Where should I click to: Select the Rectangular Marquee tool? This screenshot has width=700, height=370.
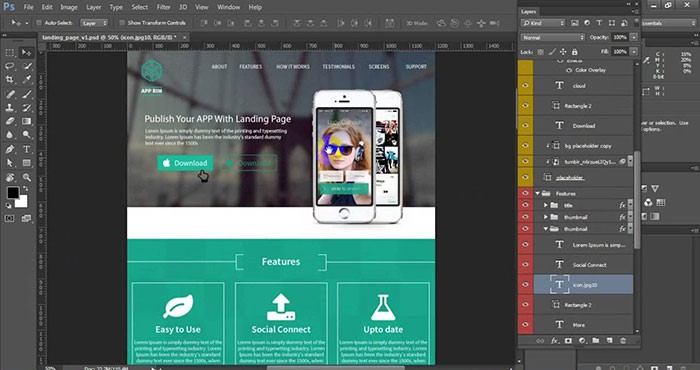point(9,53)
